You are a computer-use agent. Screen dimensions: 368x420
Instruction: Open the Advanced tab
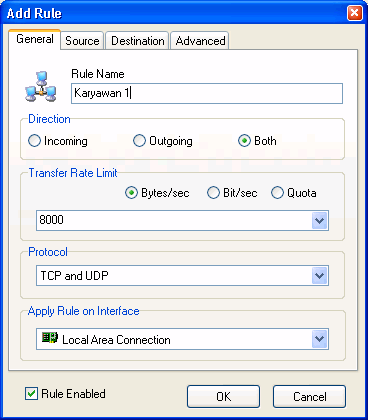[x=200, y=41]
